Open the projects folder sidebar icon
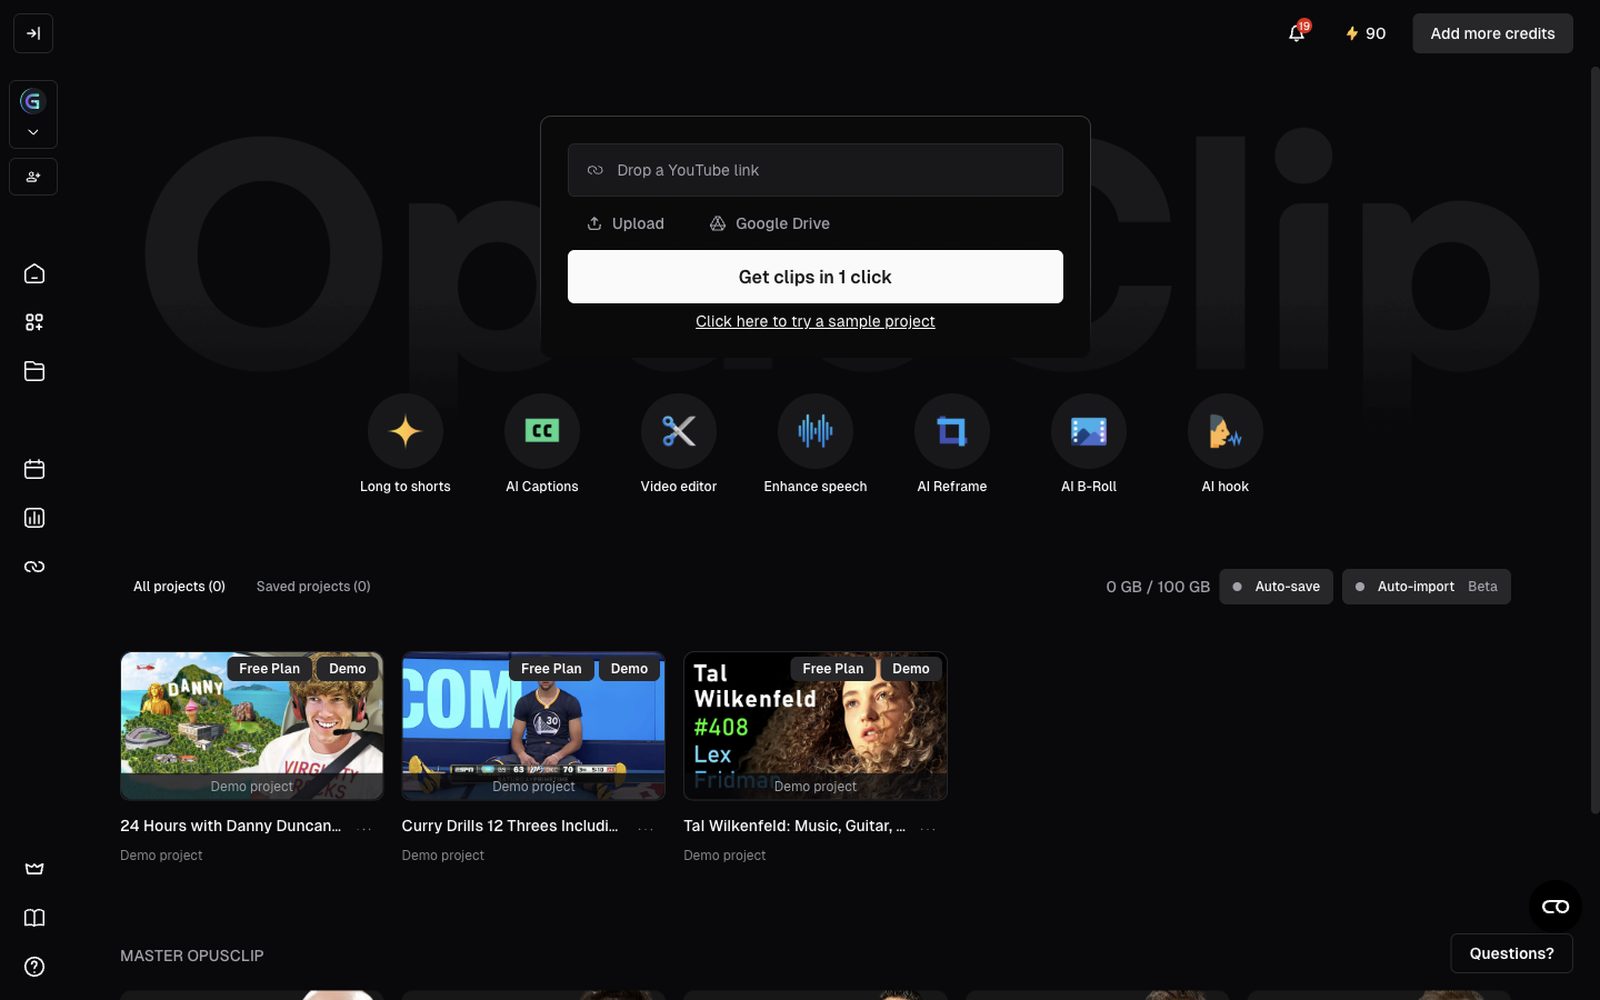Viewport: 1600px width, 1000px height. [34, 371]
